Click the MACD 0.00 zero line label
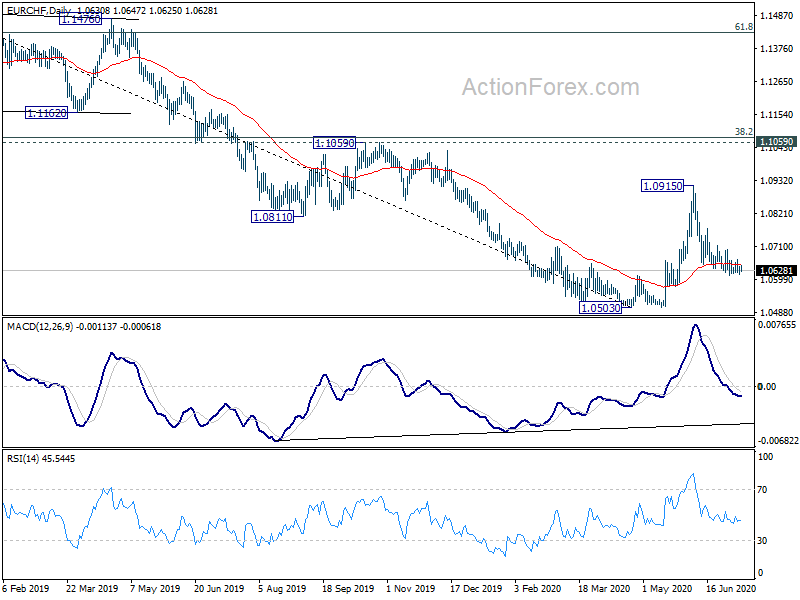 [767, 387]
